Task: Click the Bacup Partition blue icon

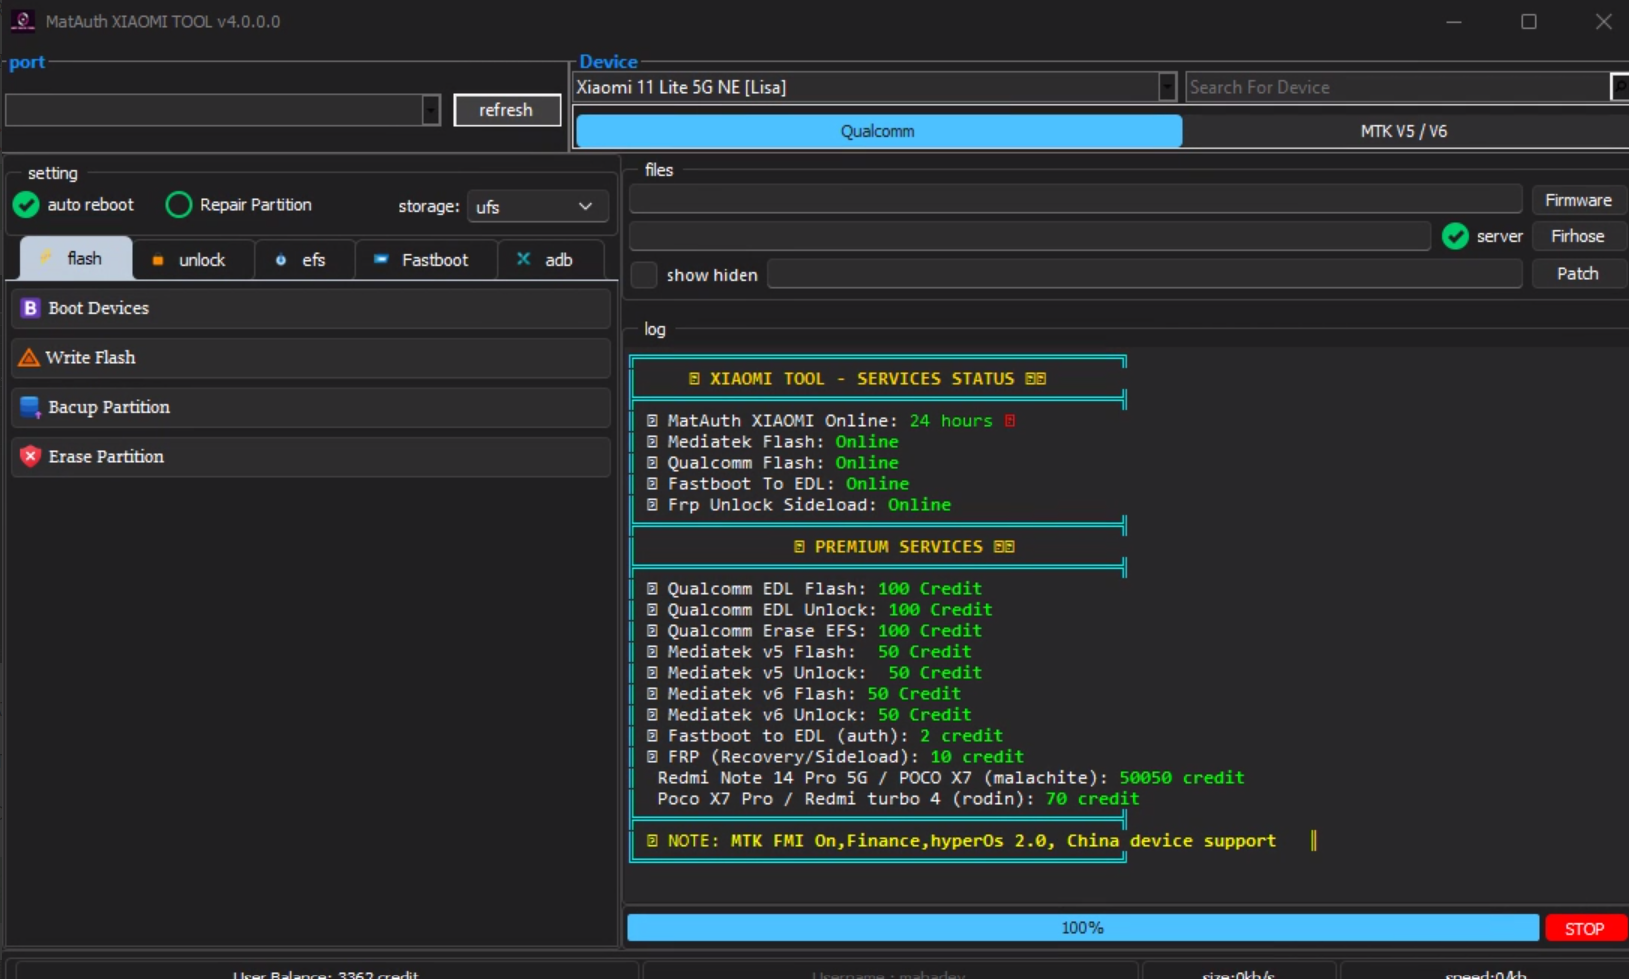Action: point(30,407)
